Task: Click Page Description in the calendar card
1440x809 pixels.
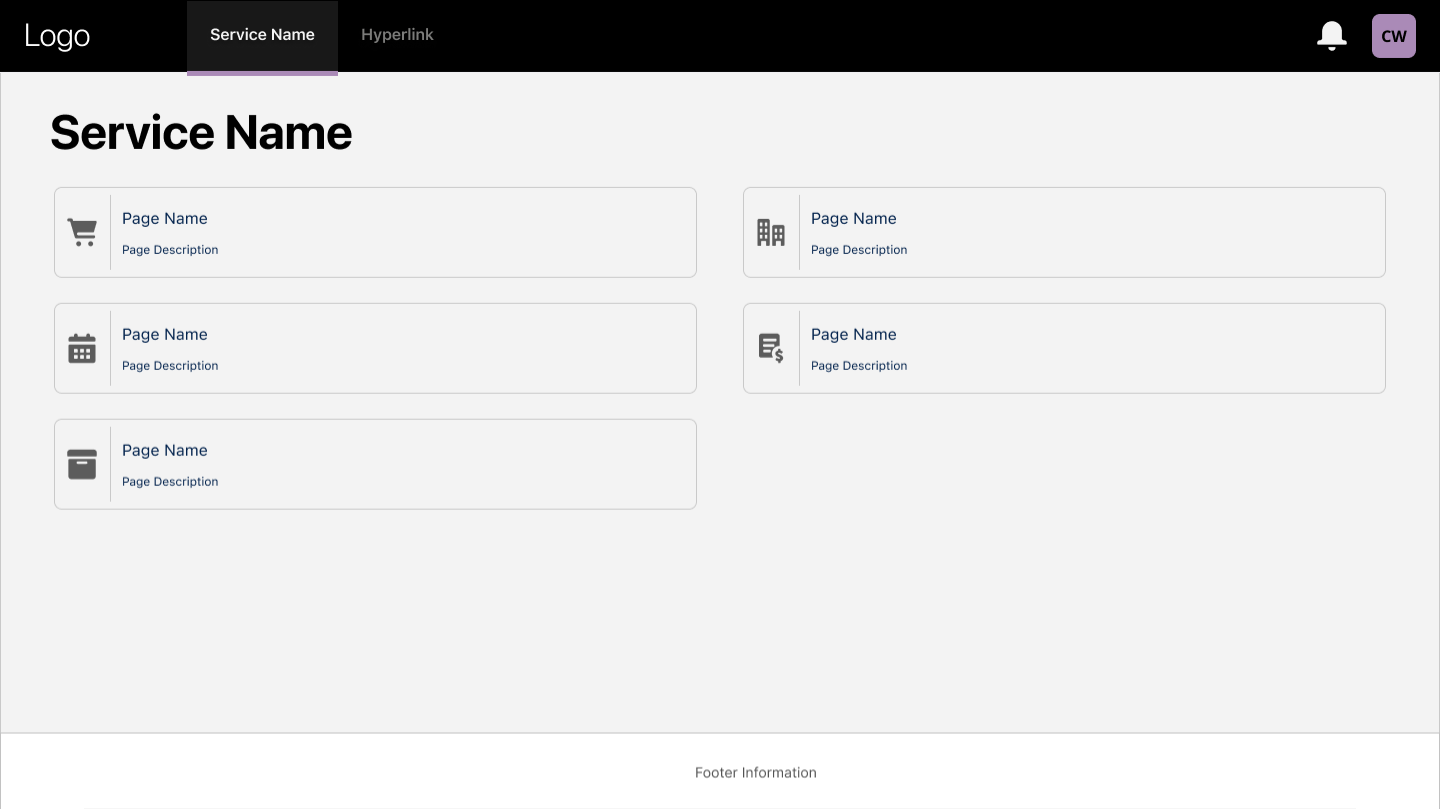Action: [170, 366]
